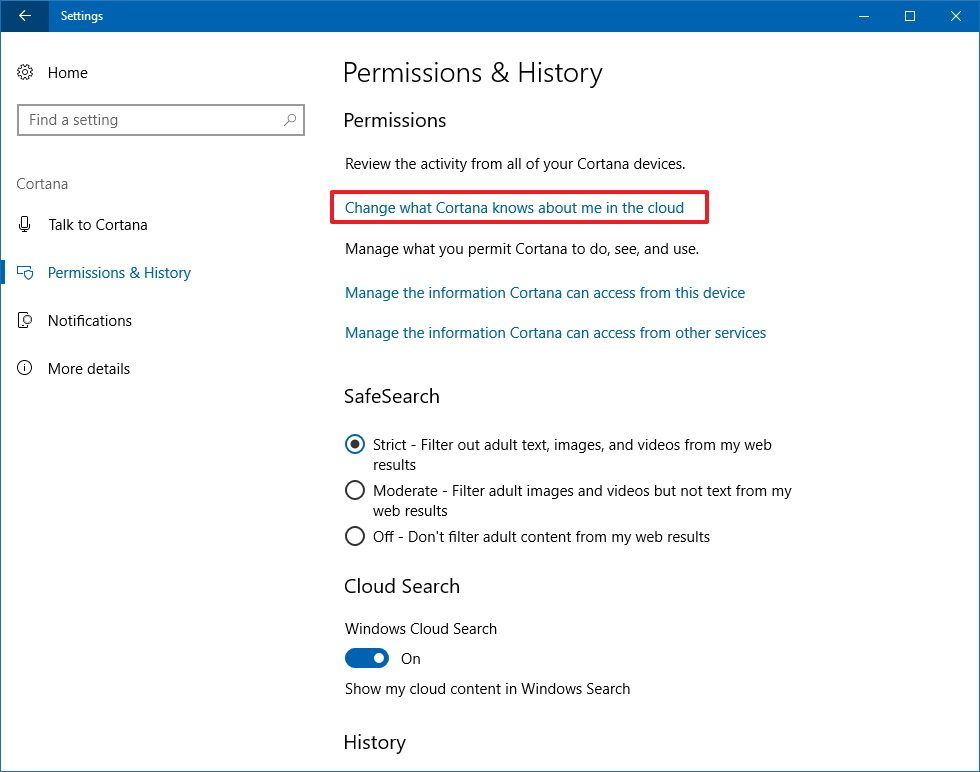The image size is (980, 772).
Task: Open Change what Cortana knows about me
Action: pos(514,207)
